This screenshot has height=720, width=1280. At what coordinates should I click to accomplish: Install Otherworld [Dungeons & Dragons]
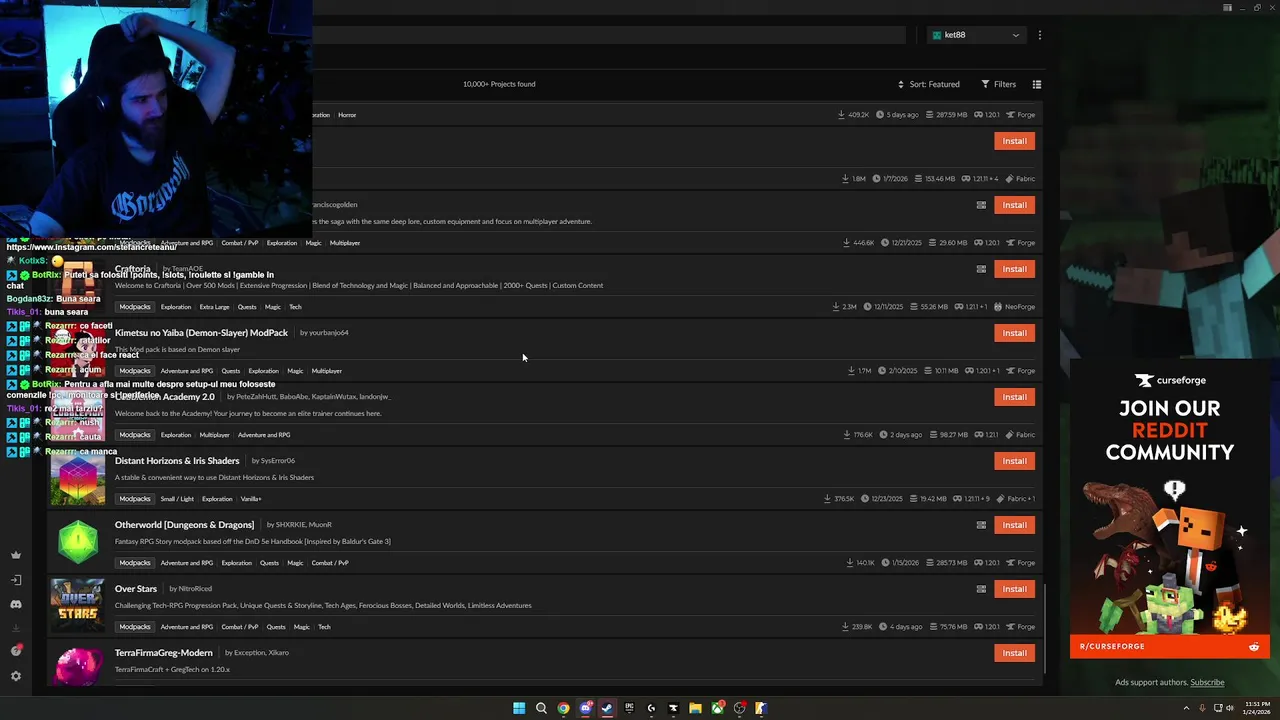(x=1014, y=525)
